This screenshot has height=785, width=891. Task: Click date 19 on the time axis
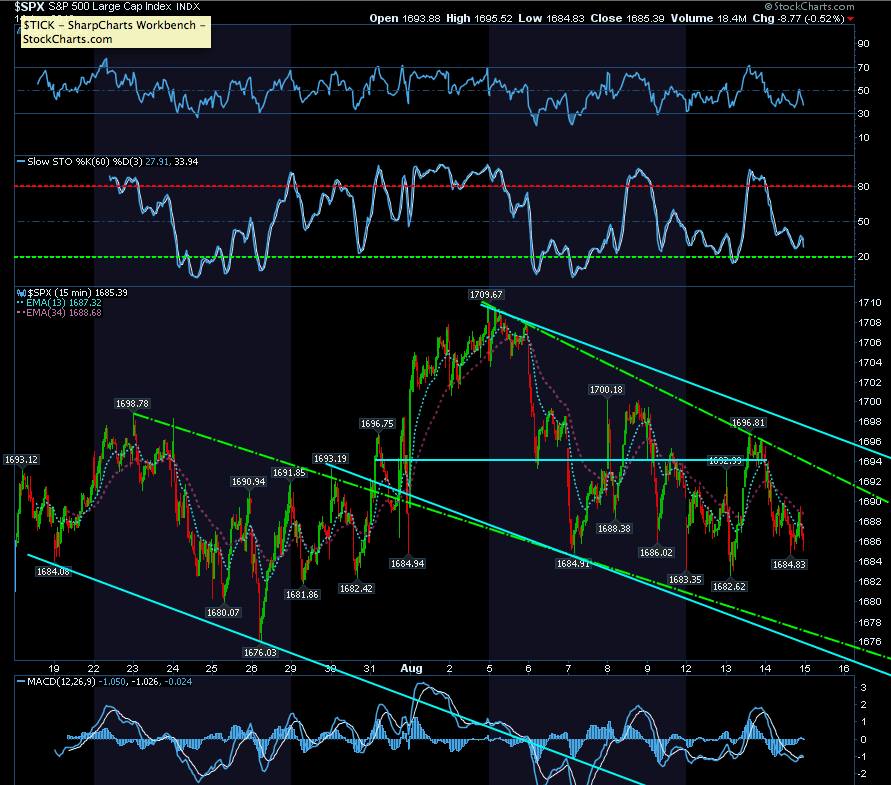coord(54,668)
